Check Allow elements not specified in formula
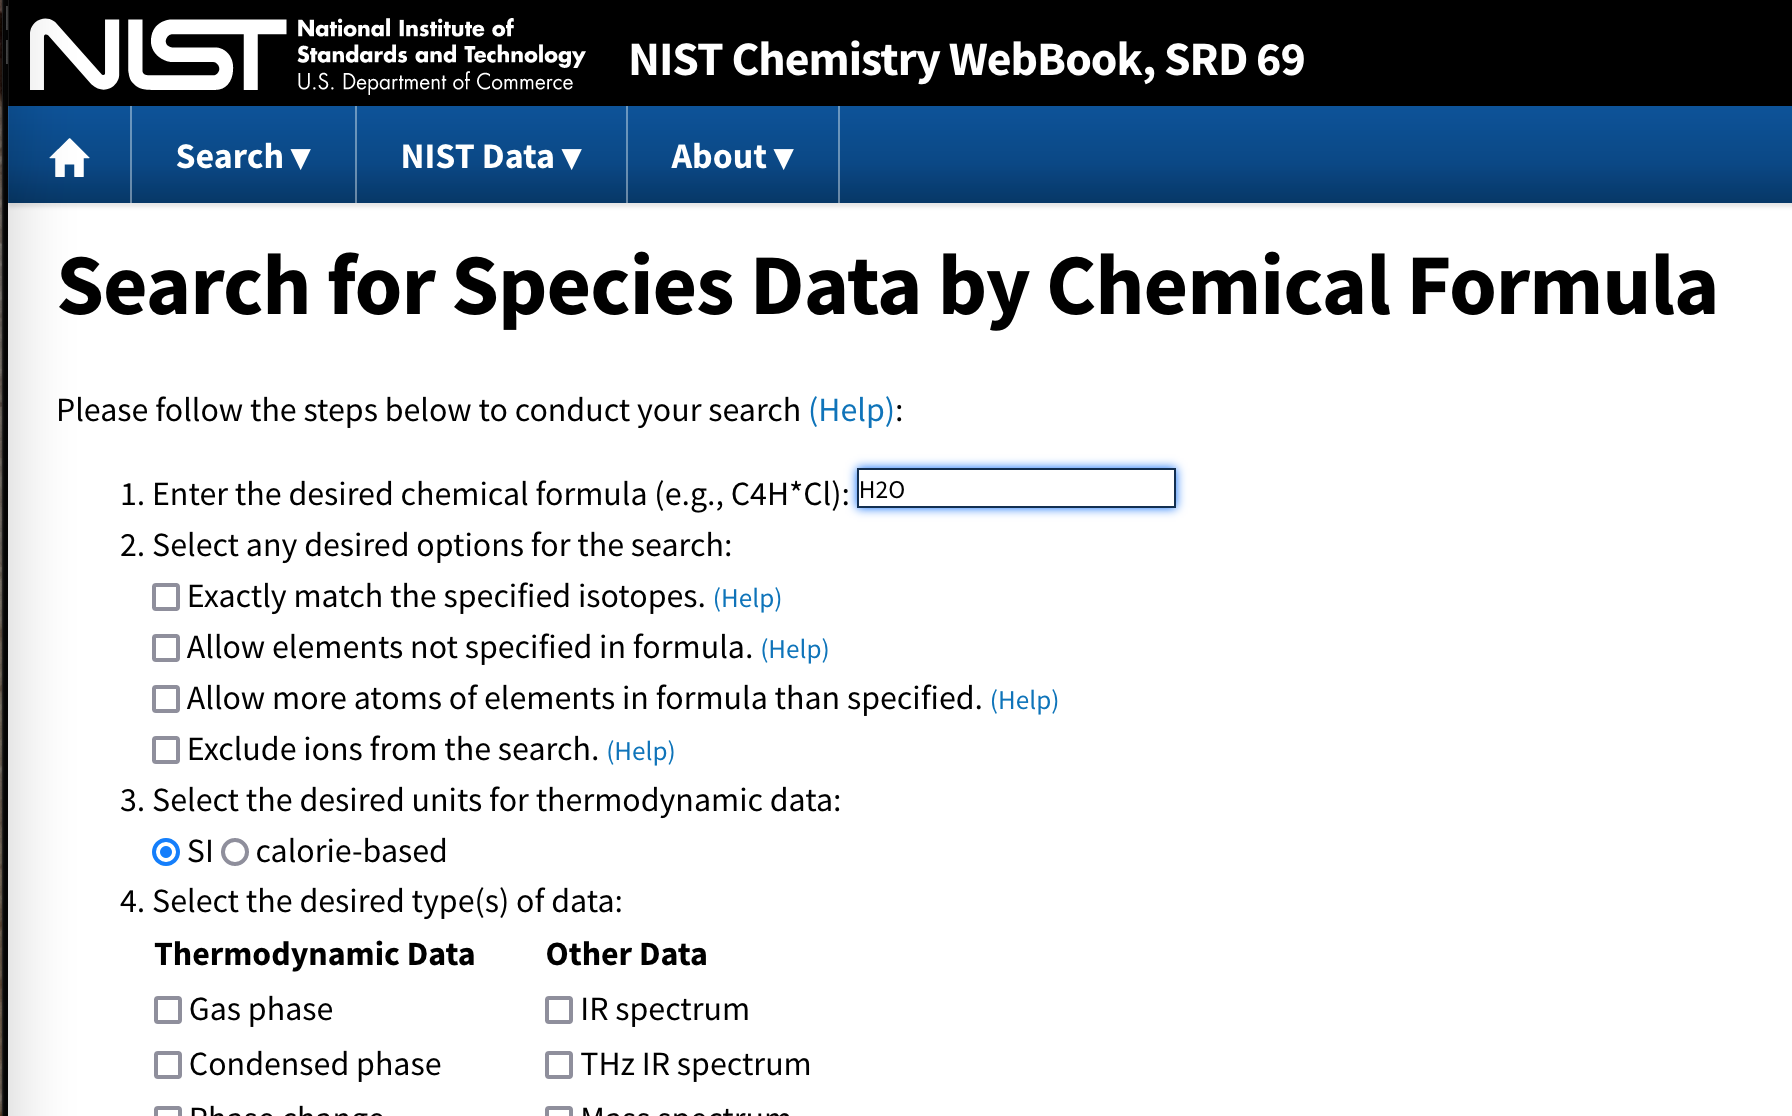Image resolution: width=1792 pixels, height=1116 pixels. [x=166, y=648]
